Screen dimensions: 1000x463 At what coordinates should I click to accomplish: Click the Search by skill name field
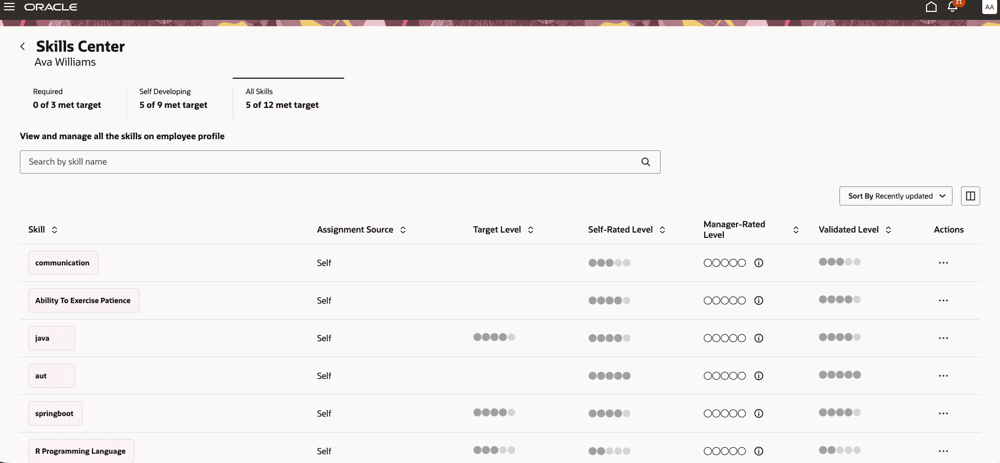340,162
